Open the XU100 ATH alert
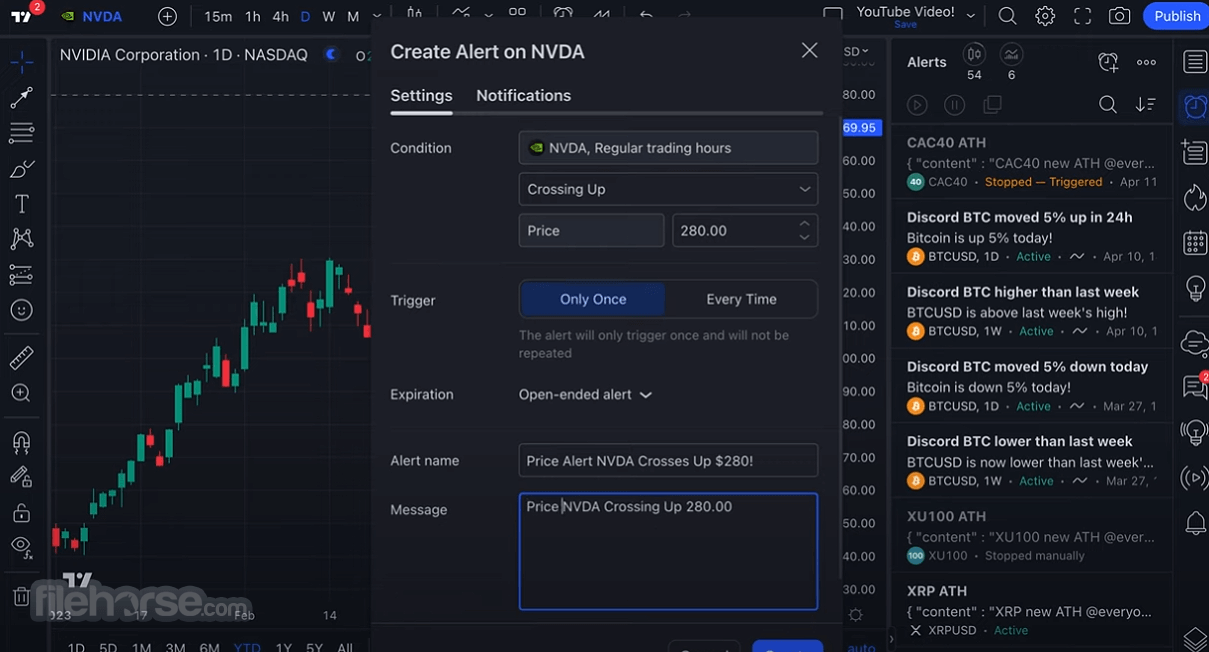This screenshot has width=1209, height=652. pos(1032,536)
